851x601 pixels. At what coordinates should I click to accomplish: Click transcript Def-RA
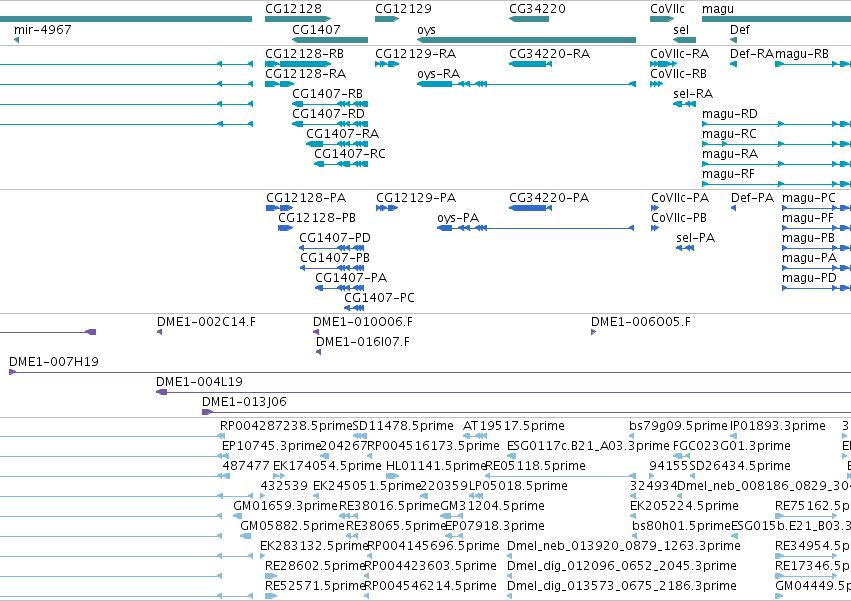pyautogui.click(x=733, y=64)
